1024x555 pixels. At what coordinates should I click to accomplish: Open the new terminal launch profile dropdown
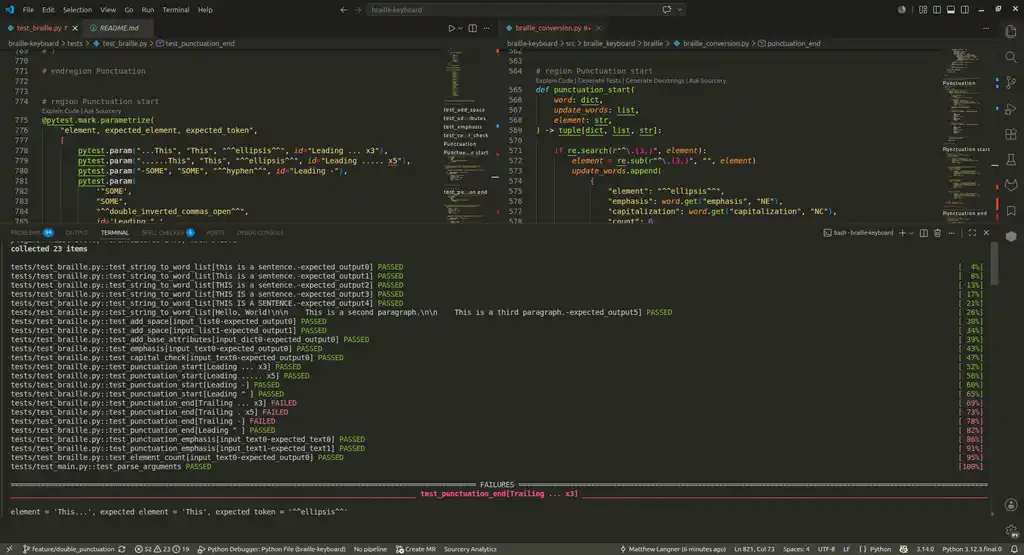pos(912,232)
